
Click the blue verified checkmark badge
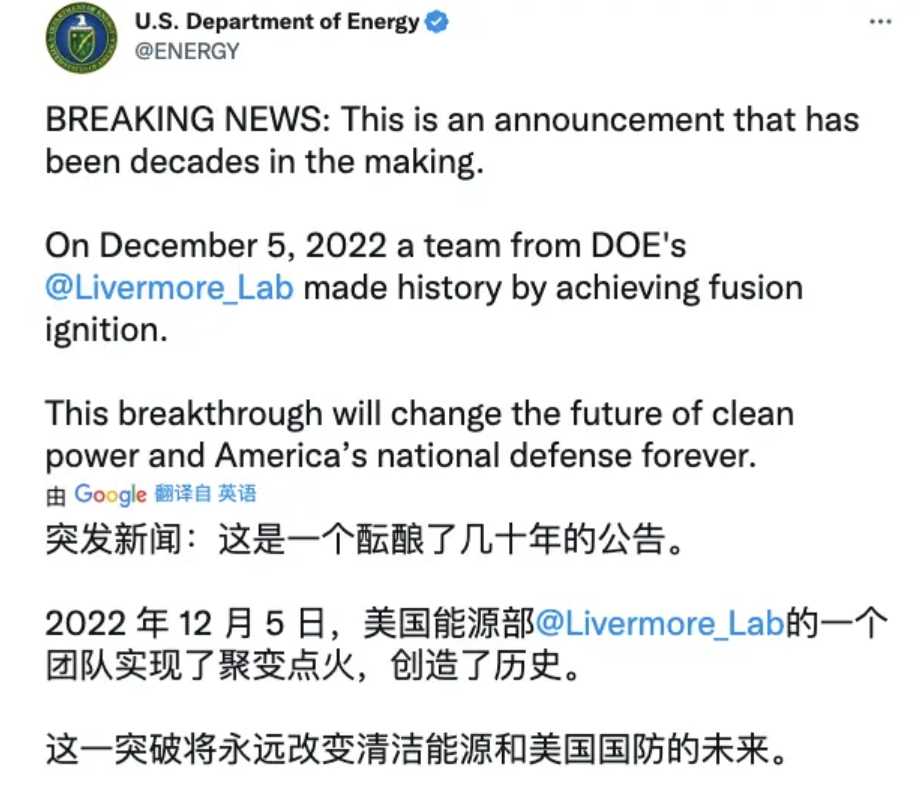[x=438, y=22]
